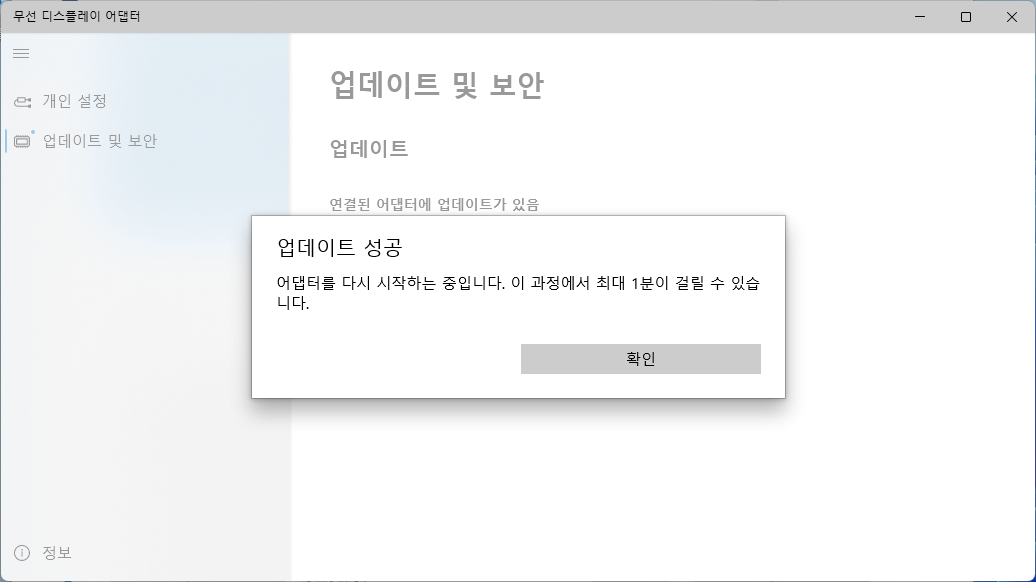Click text 연결된 어댑터에 업데이트가 있음

tap(434, 204)
